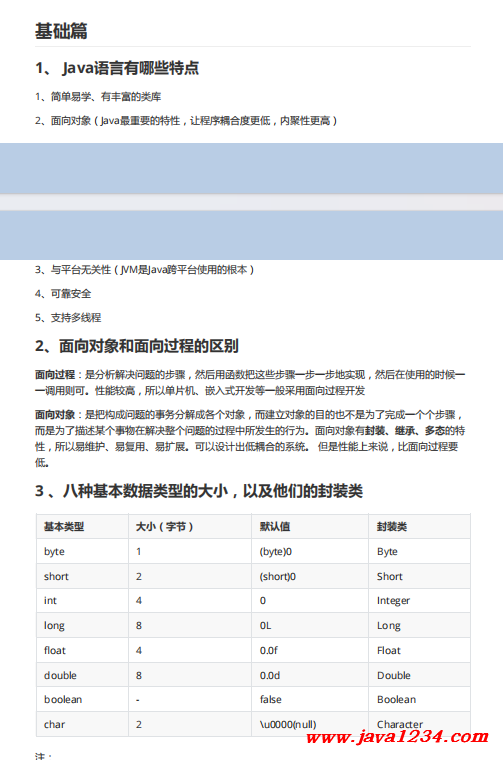Click the default value '(byte)0'
Screen dimensions: 503x760
276,552
